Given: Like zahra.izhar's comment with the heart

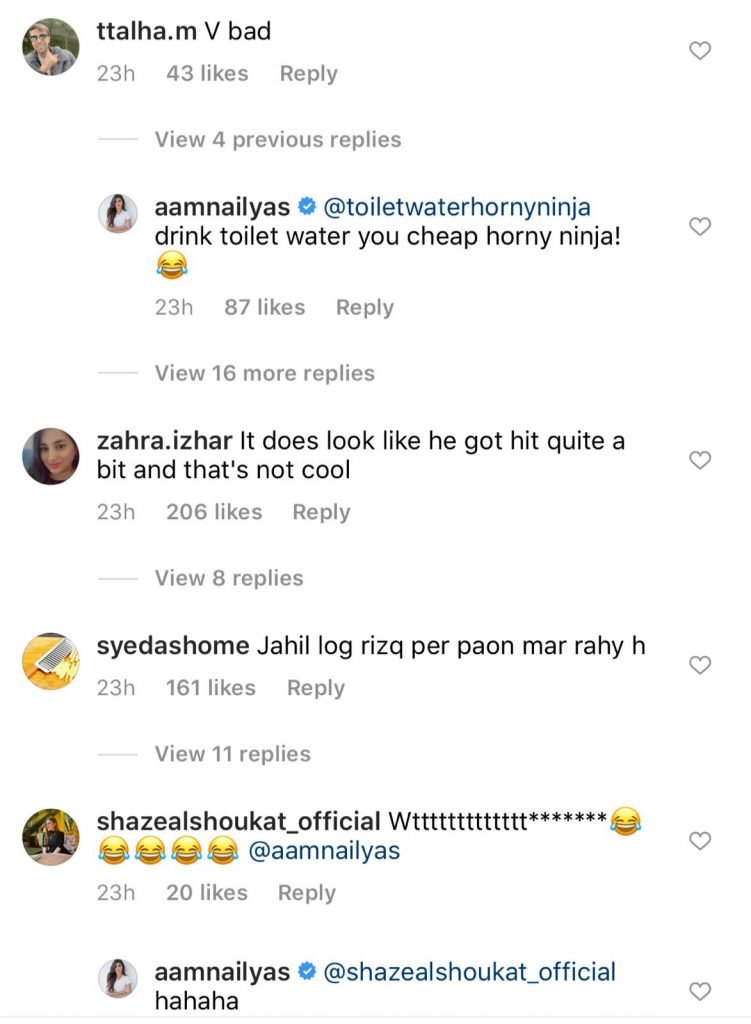Looking at the screenshot, I should coord(701,460).
